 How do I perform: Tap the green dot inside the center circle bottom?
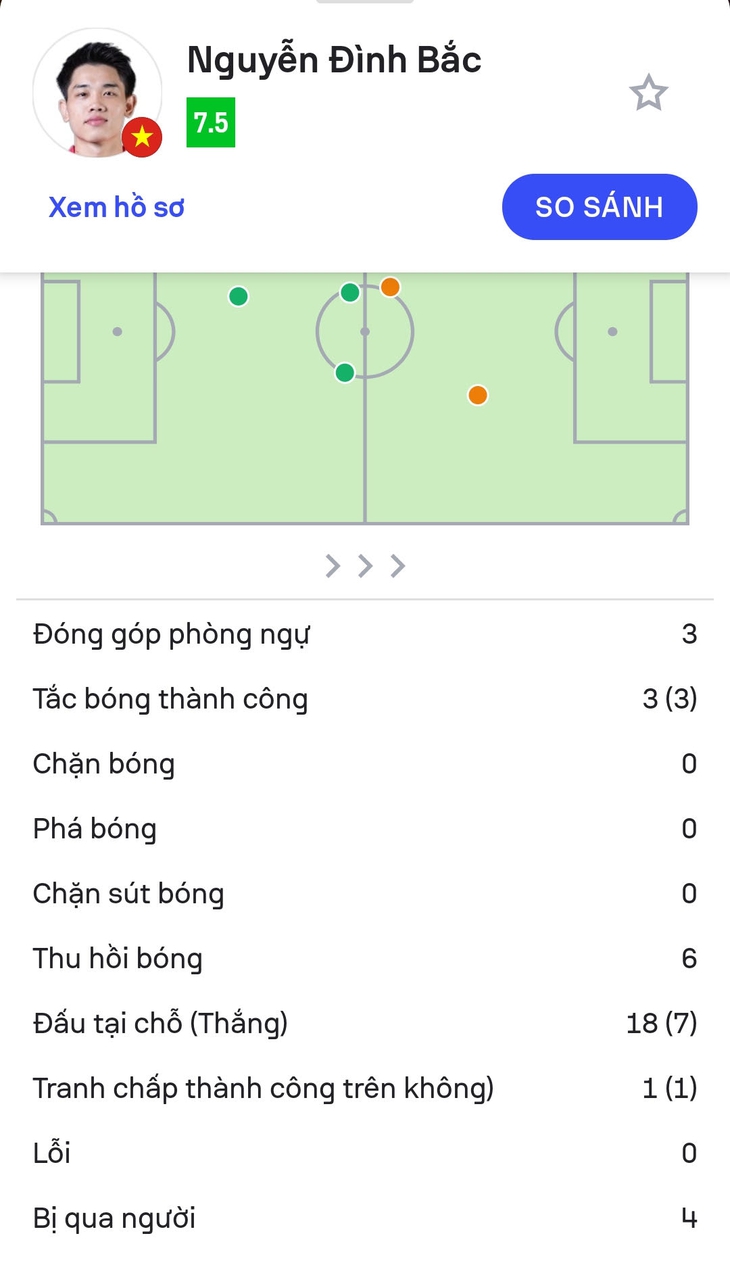coord(345,373)
